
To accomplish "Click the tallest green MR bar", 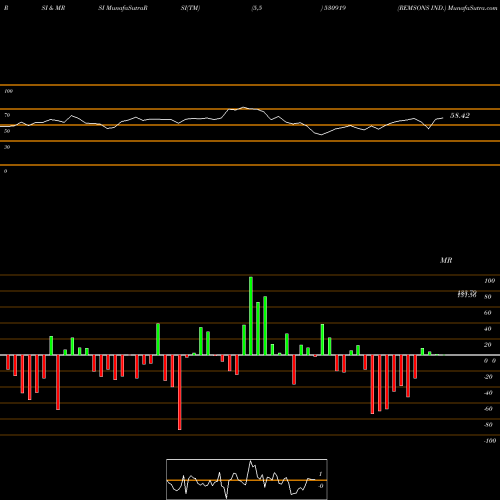I will point(251,316).
